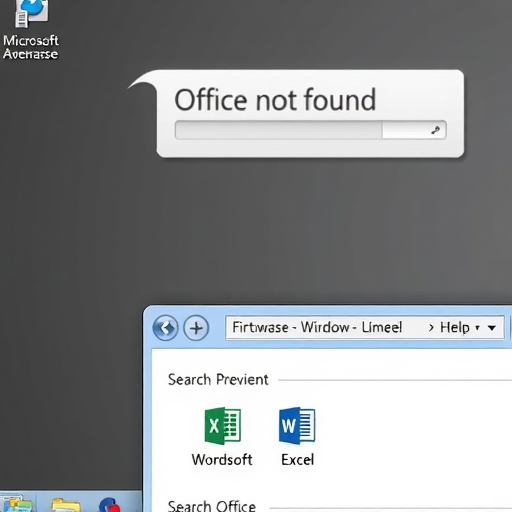
Task: Open the Microsoft Avenatse desktop shortcut
Action: 31,30
